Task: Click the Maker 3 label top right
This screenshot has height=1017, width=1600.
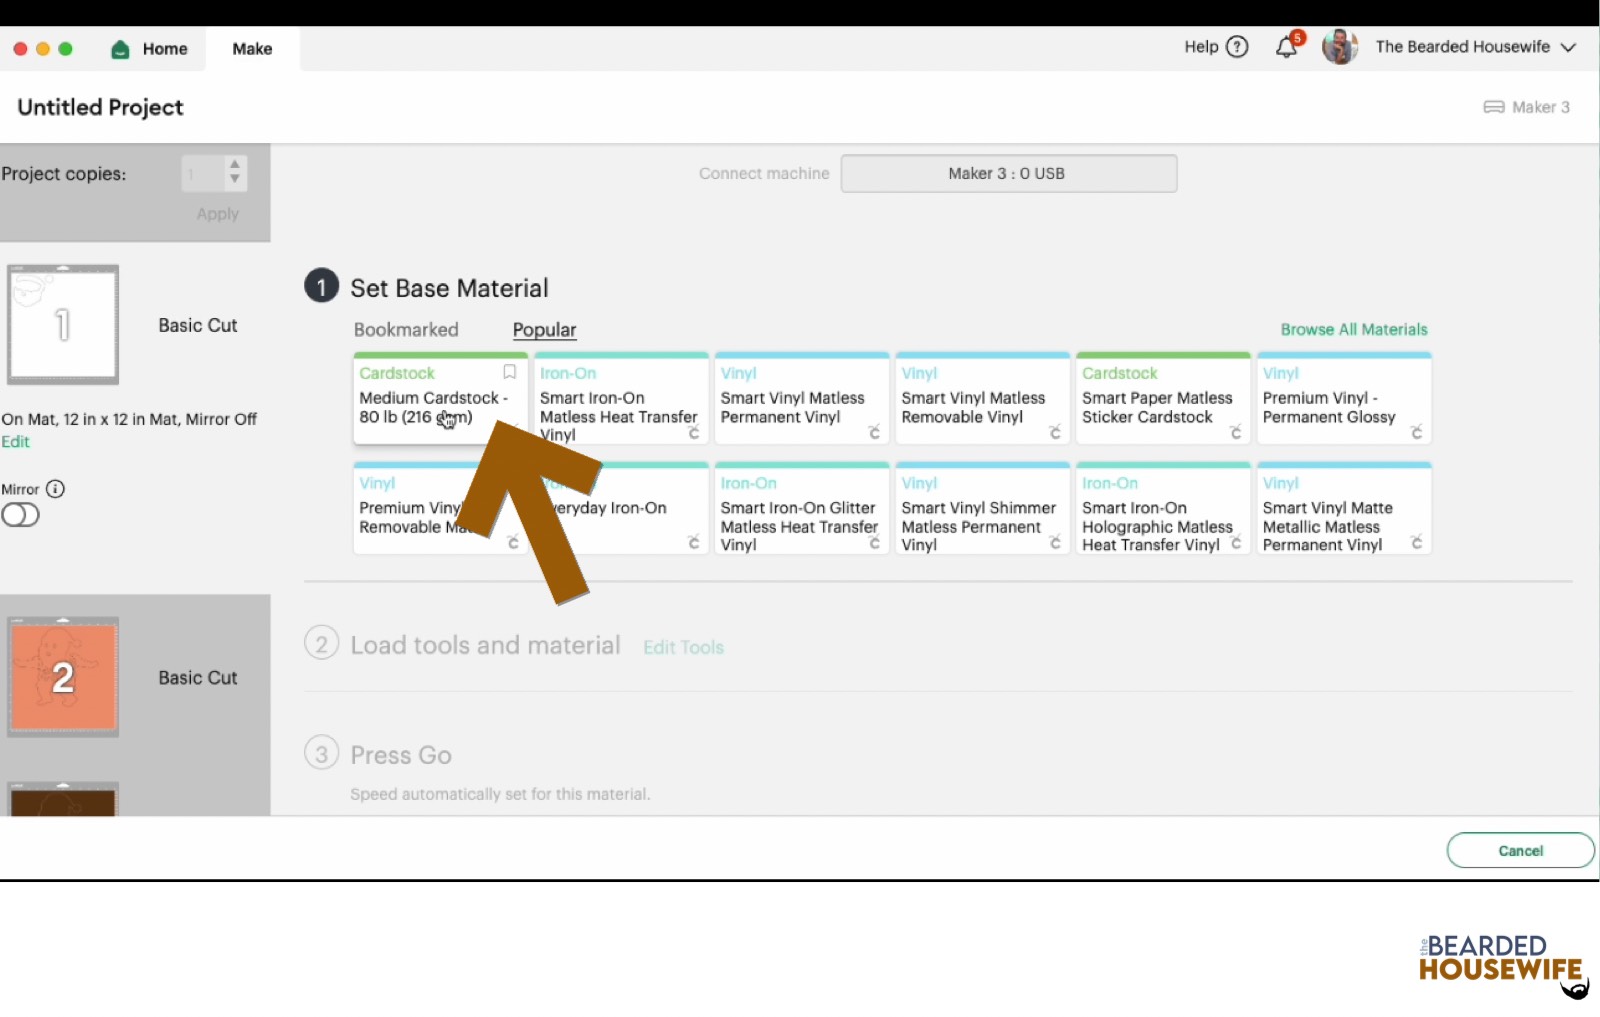Action: tap(1541, 107)
